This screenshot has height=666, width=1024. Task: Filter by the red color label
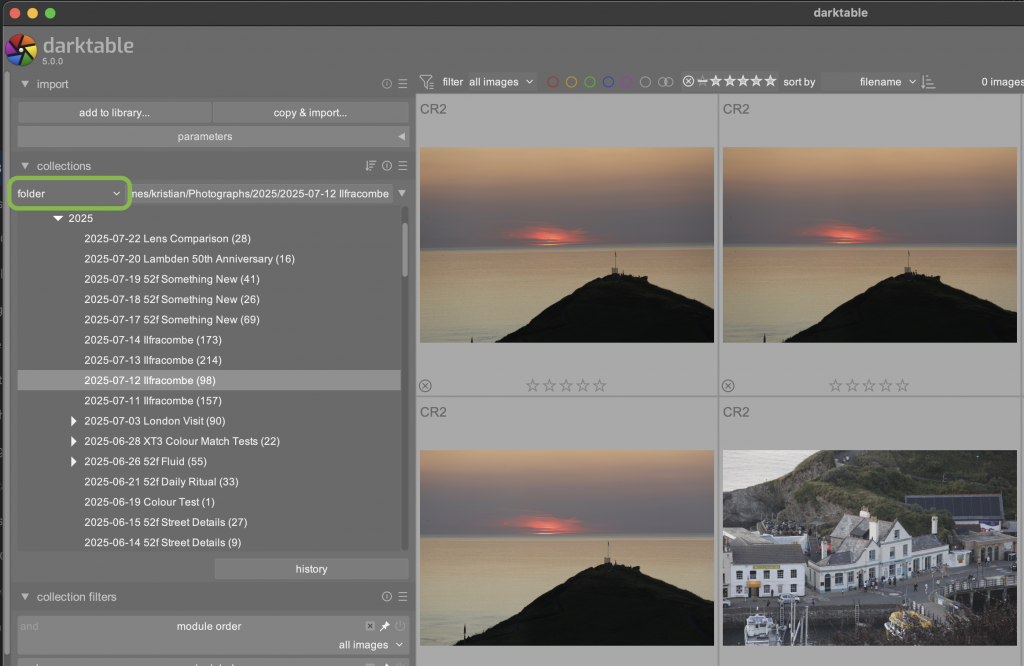pos(553,82)
